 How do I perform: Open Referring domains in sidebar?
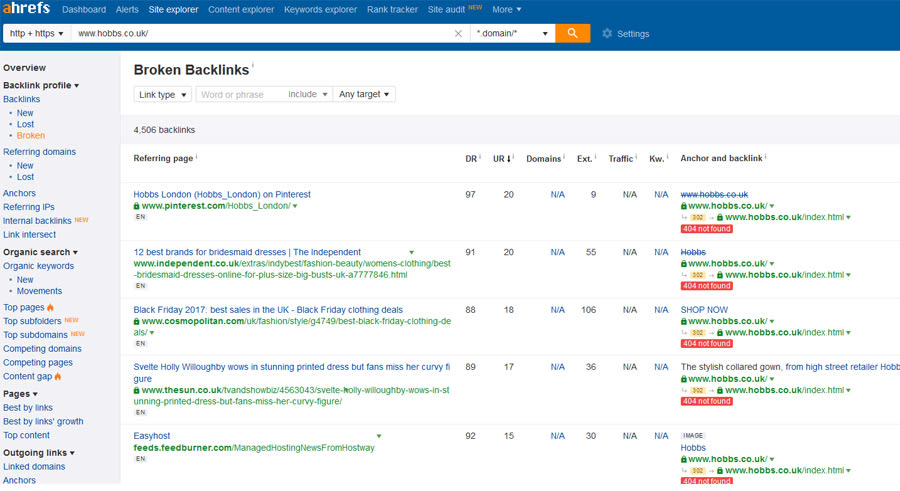click(39, 152)
